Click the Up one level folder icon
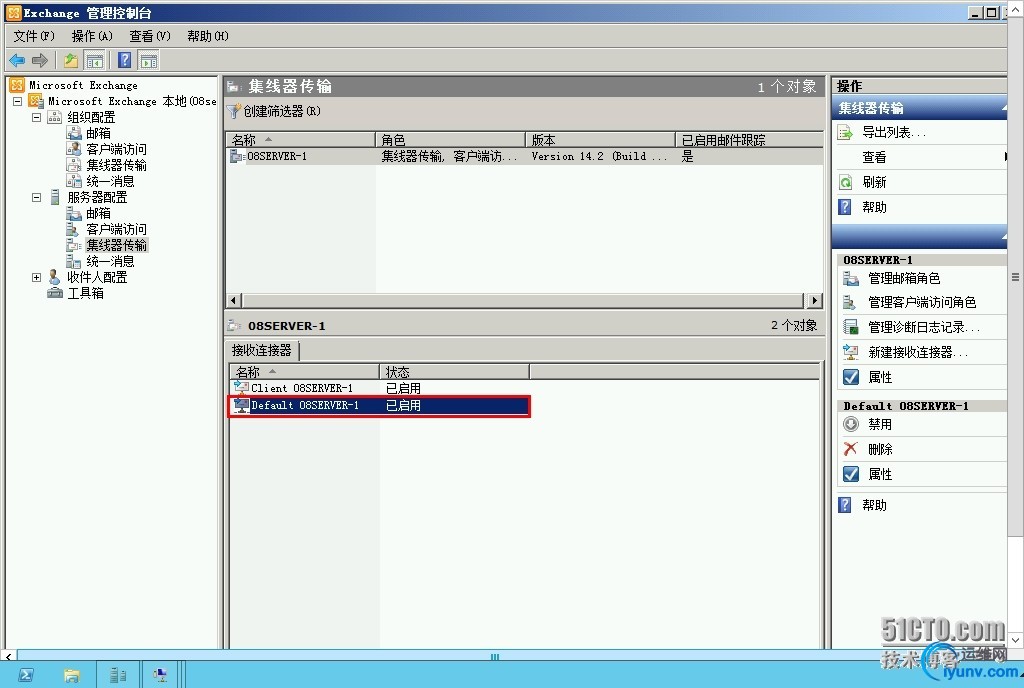Image resolution: width=1024 pixels, height=688 pixels. (71, 61)
